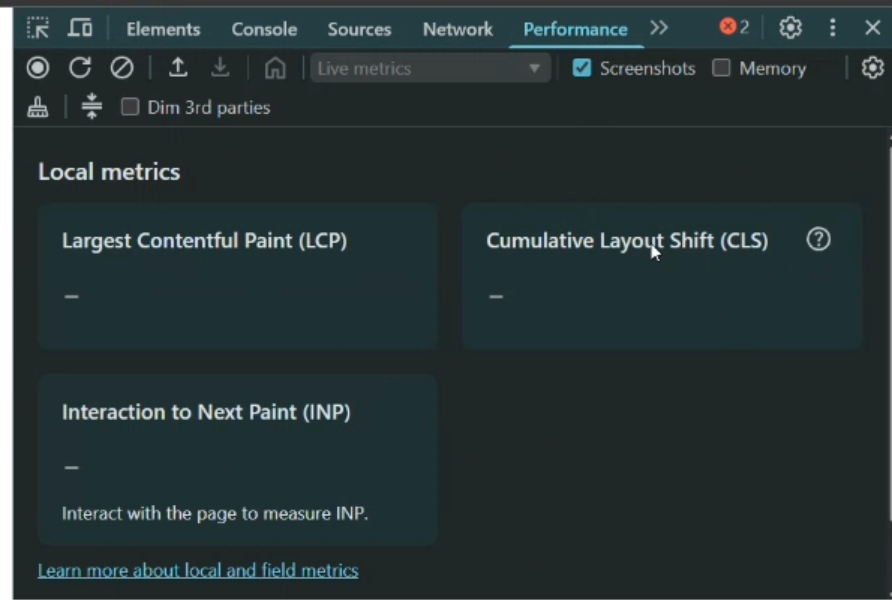The height and width of the screenshot is (600, 892).
Task: Clear the performance recording
Action: 122,68
